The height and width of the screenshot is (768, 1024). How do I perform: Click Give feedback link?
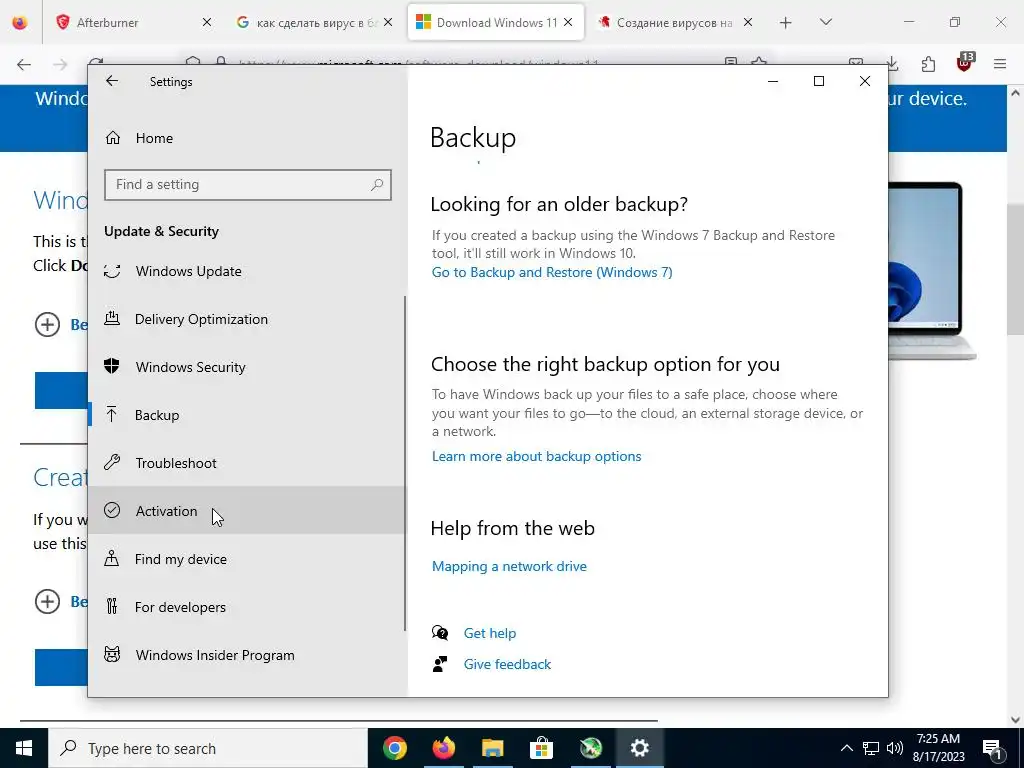pos(507,664)
